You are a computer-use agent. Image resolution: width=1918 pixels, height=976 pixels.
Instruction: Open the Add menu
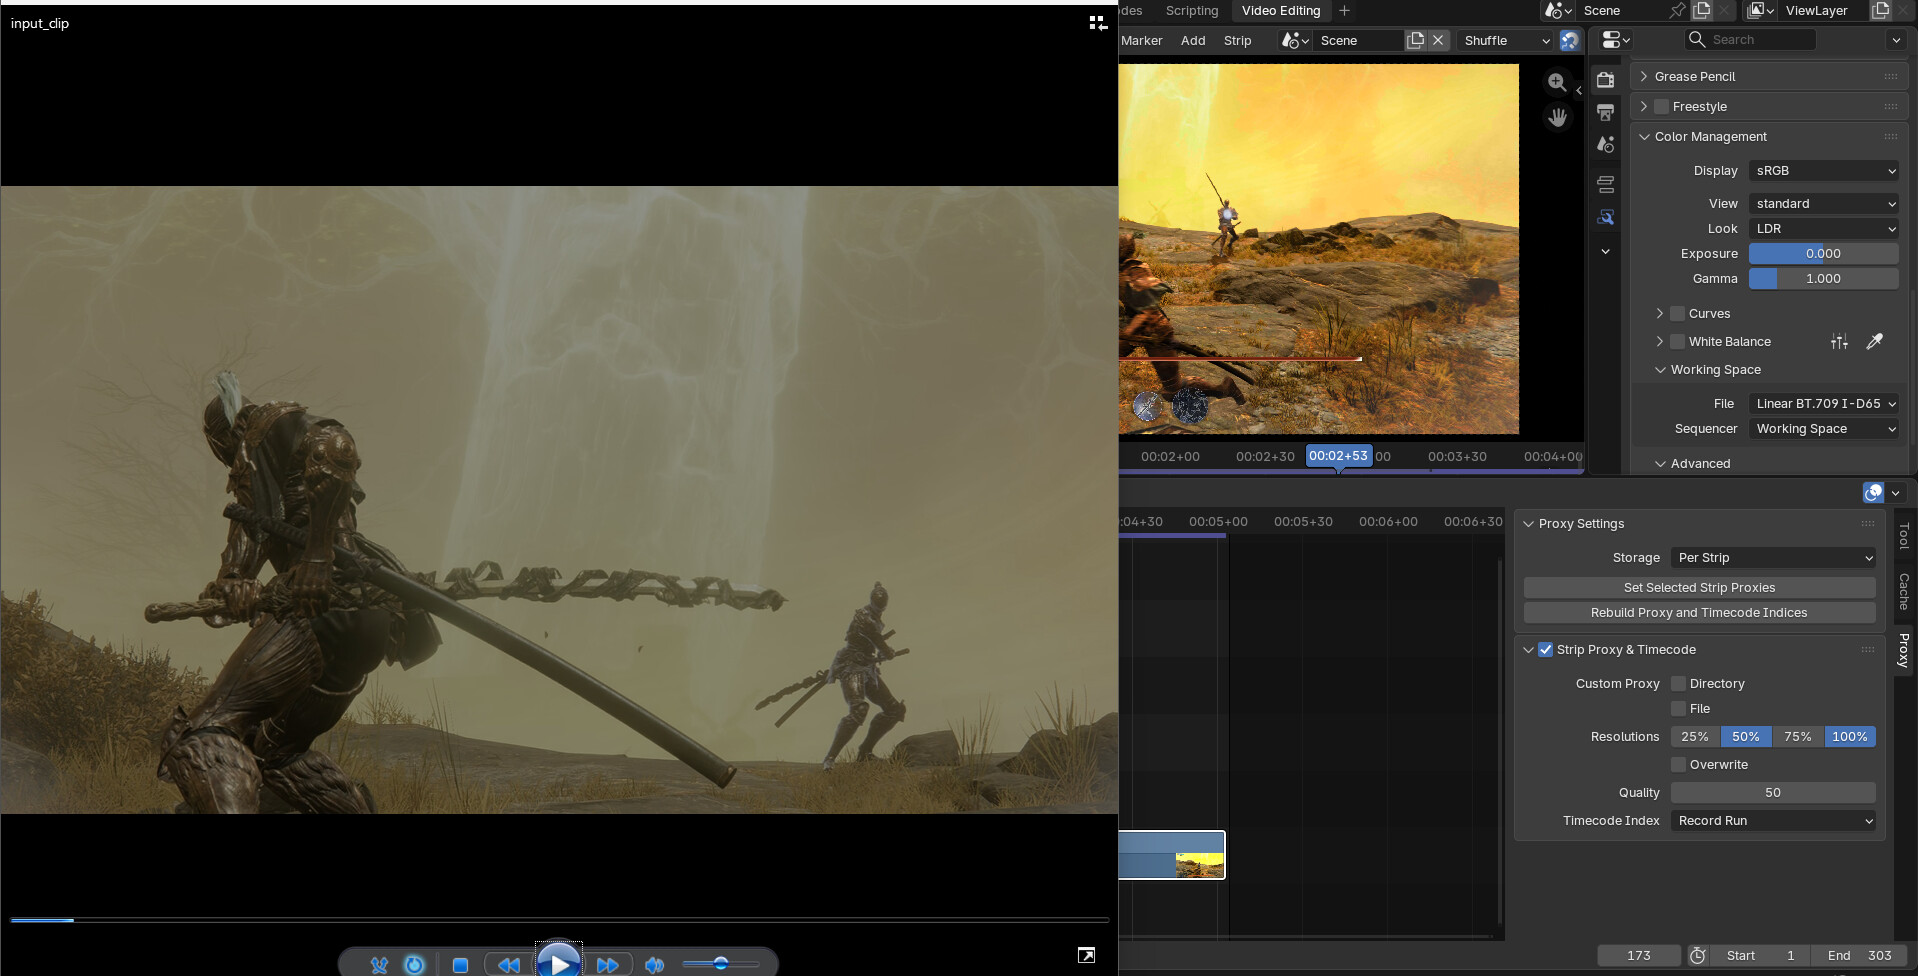(x=1193, y=40)
